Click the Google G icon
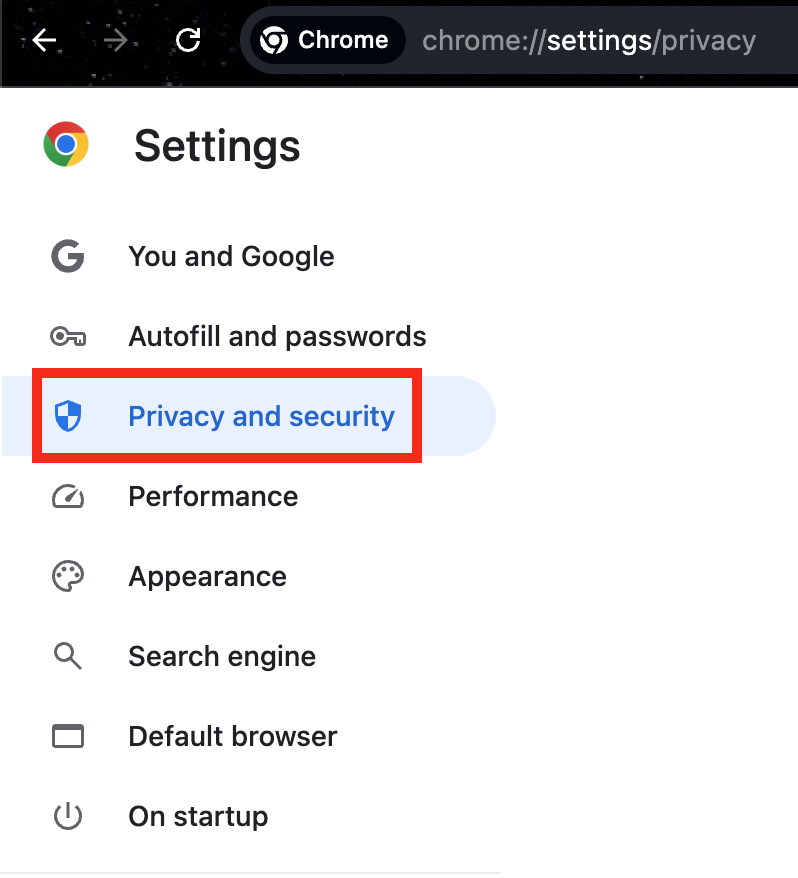 (68, 256)
